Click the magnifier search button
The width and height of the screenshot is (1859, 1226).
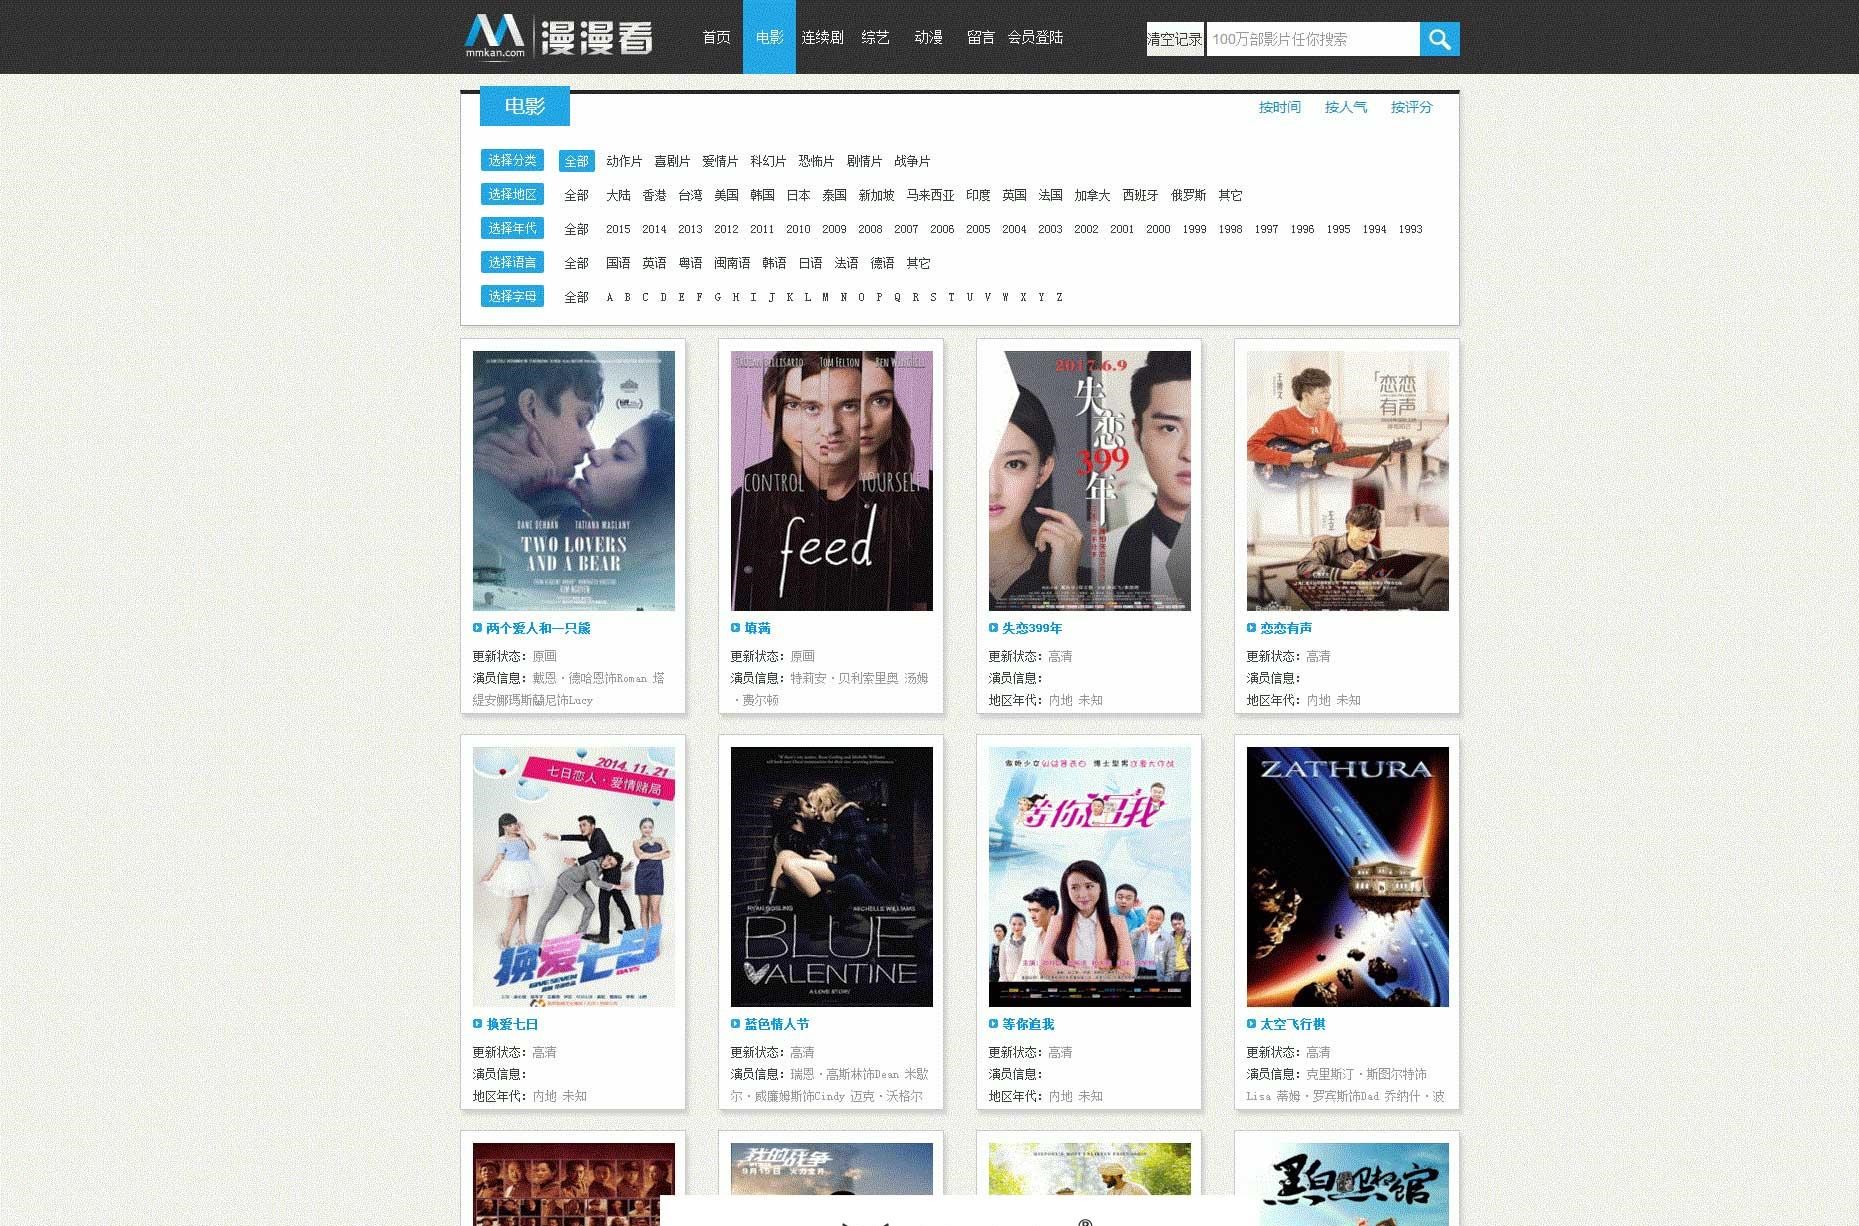coord(1439,39)
